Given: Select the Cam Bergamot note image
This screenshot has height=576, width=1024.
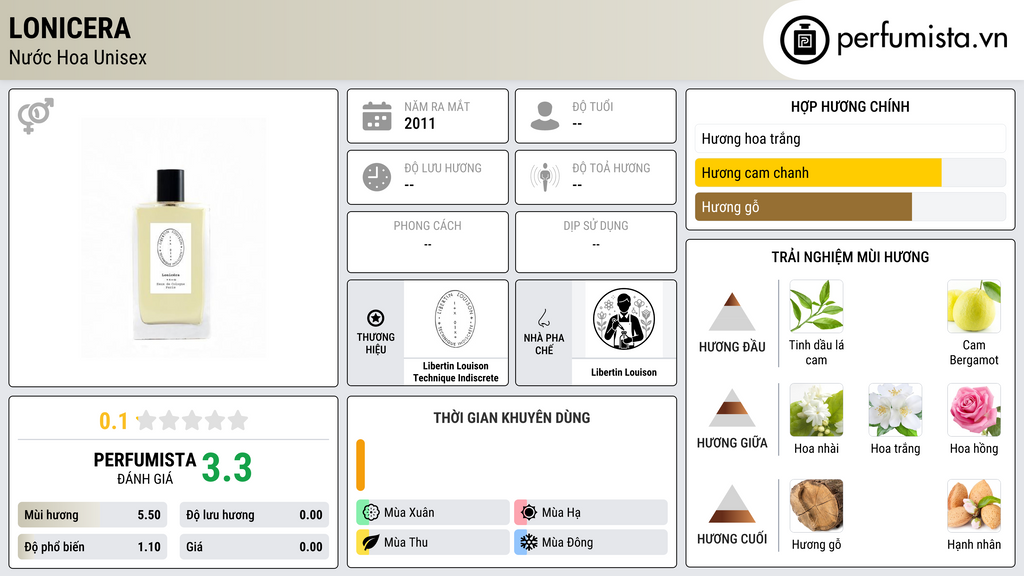Looking at the screenshot, I should tap(974, 306).
